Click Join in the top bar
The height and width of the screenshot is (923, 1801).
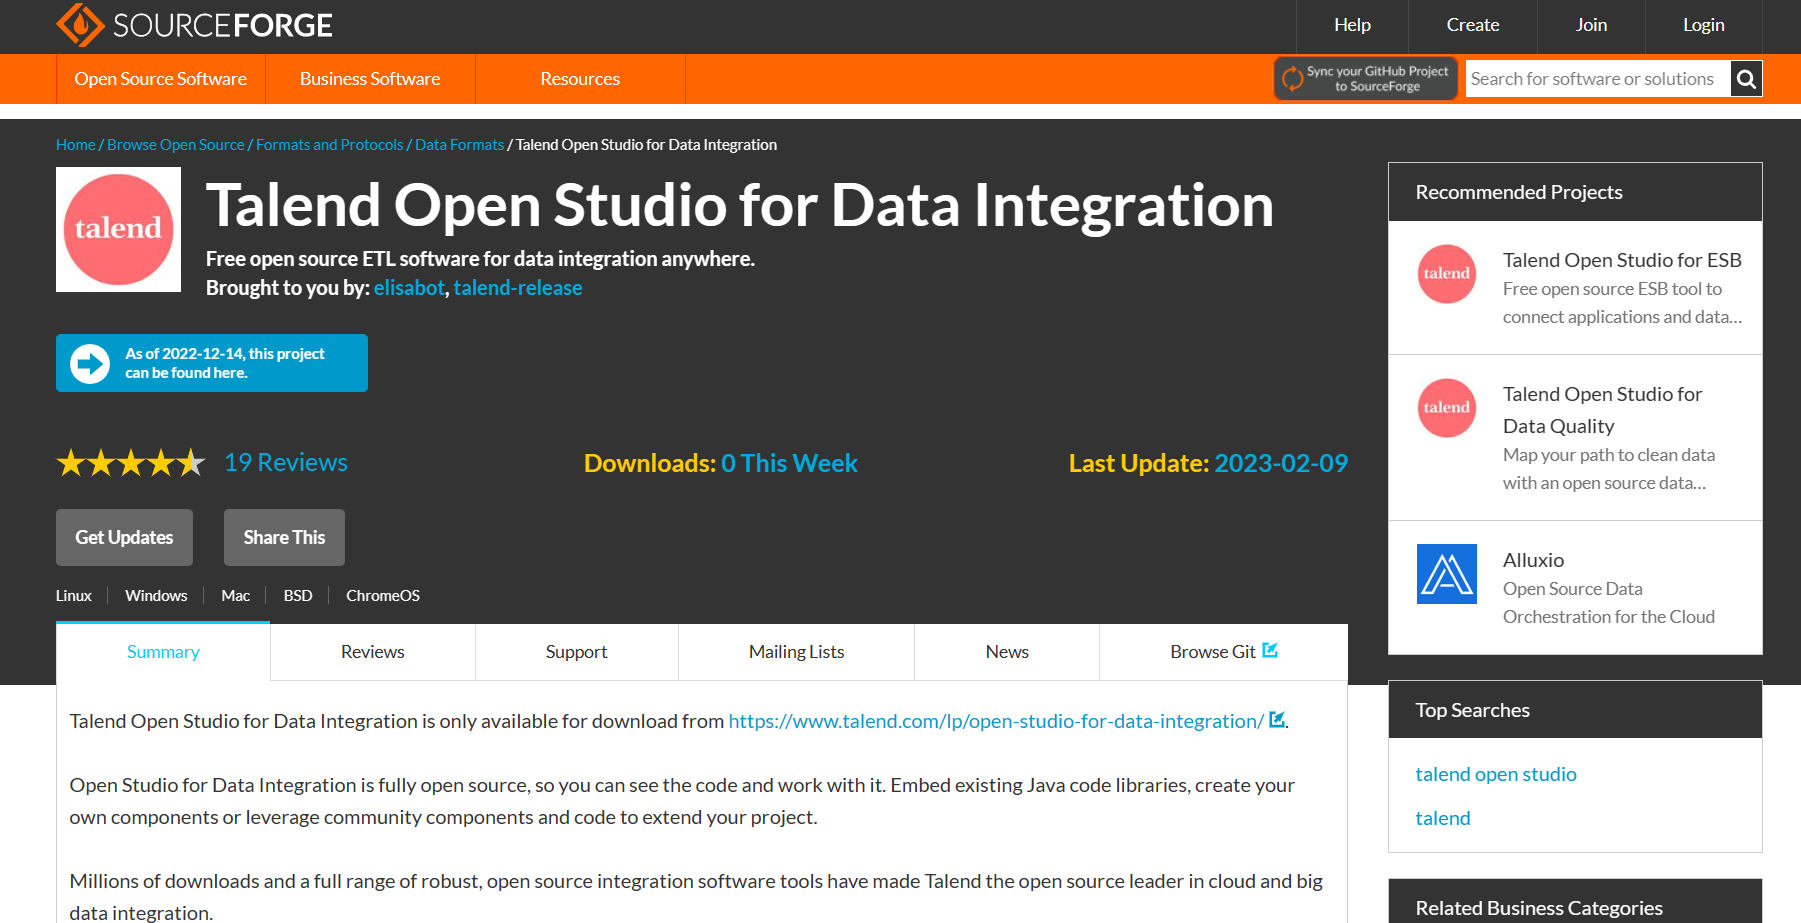click(x=1591, y=25)
